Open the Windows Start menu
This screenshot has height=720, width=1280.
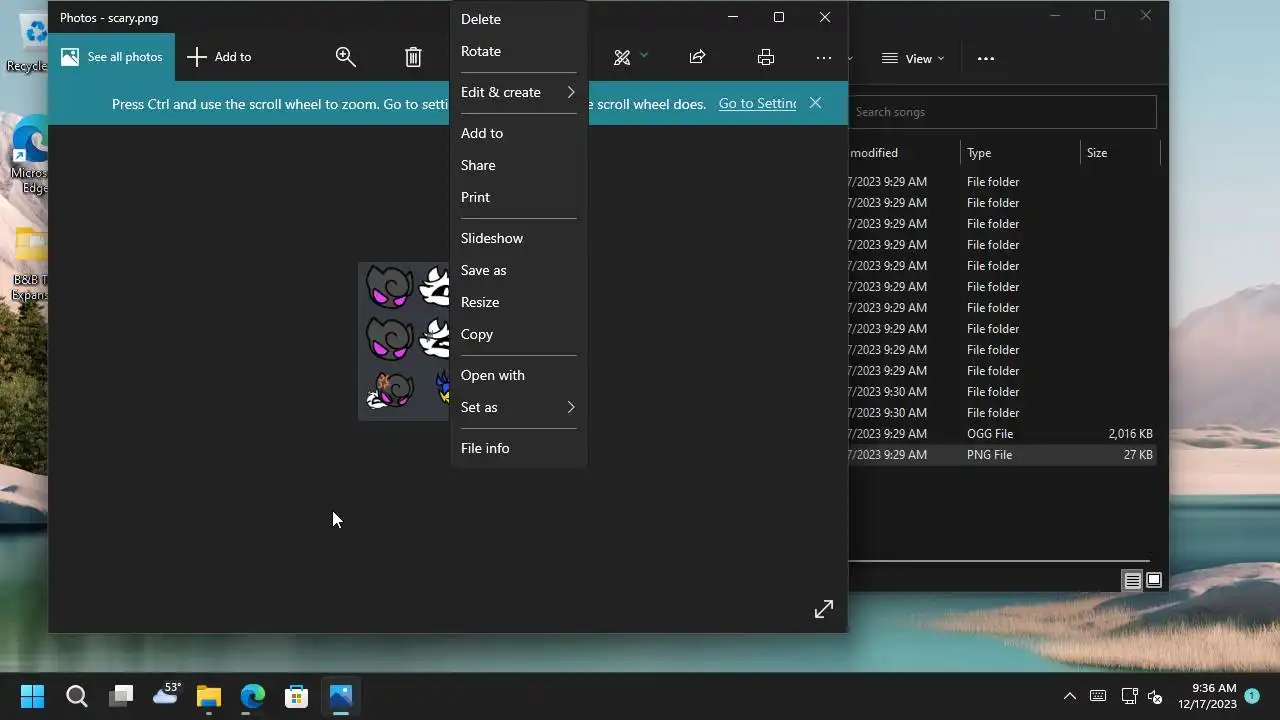tap(32, 696)
